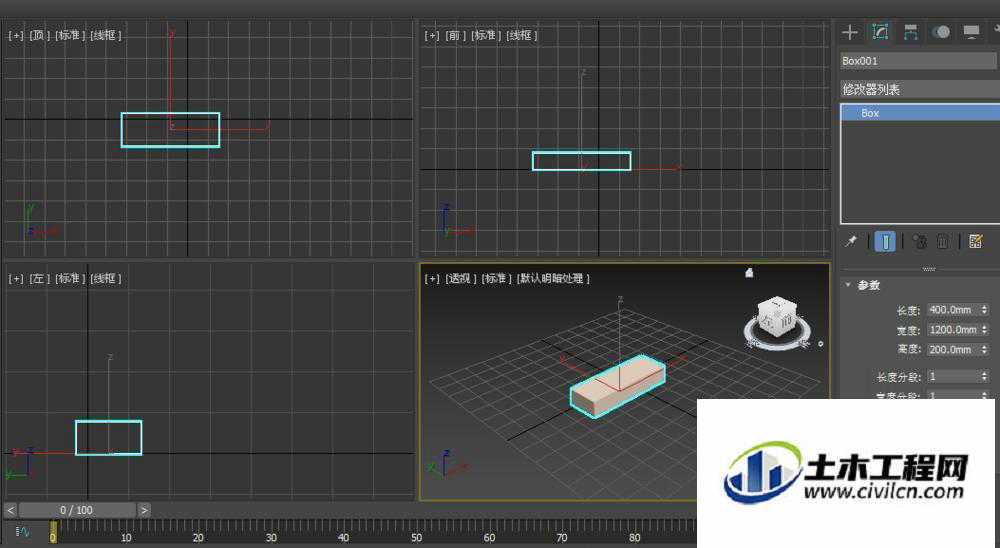Open [+] menu of the 透视 viewport
Screen dimensions: 1000x548
click(432, 278)
